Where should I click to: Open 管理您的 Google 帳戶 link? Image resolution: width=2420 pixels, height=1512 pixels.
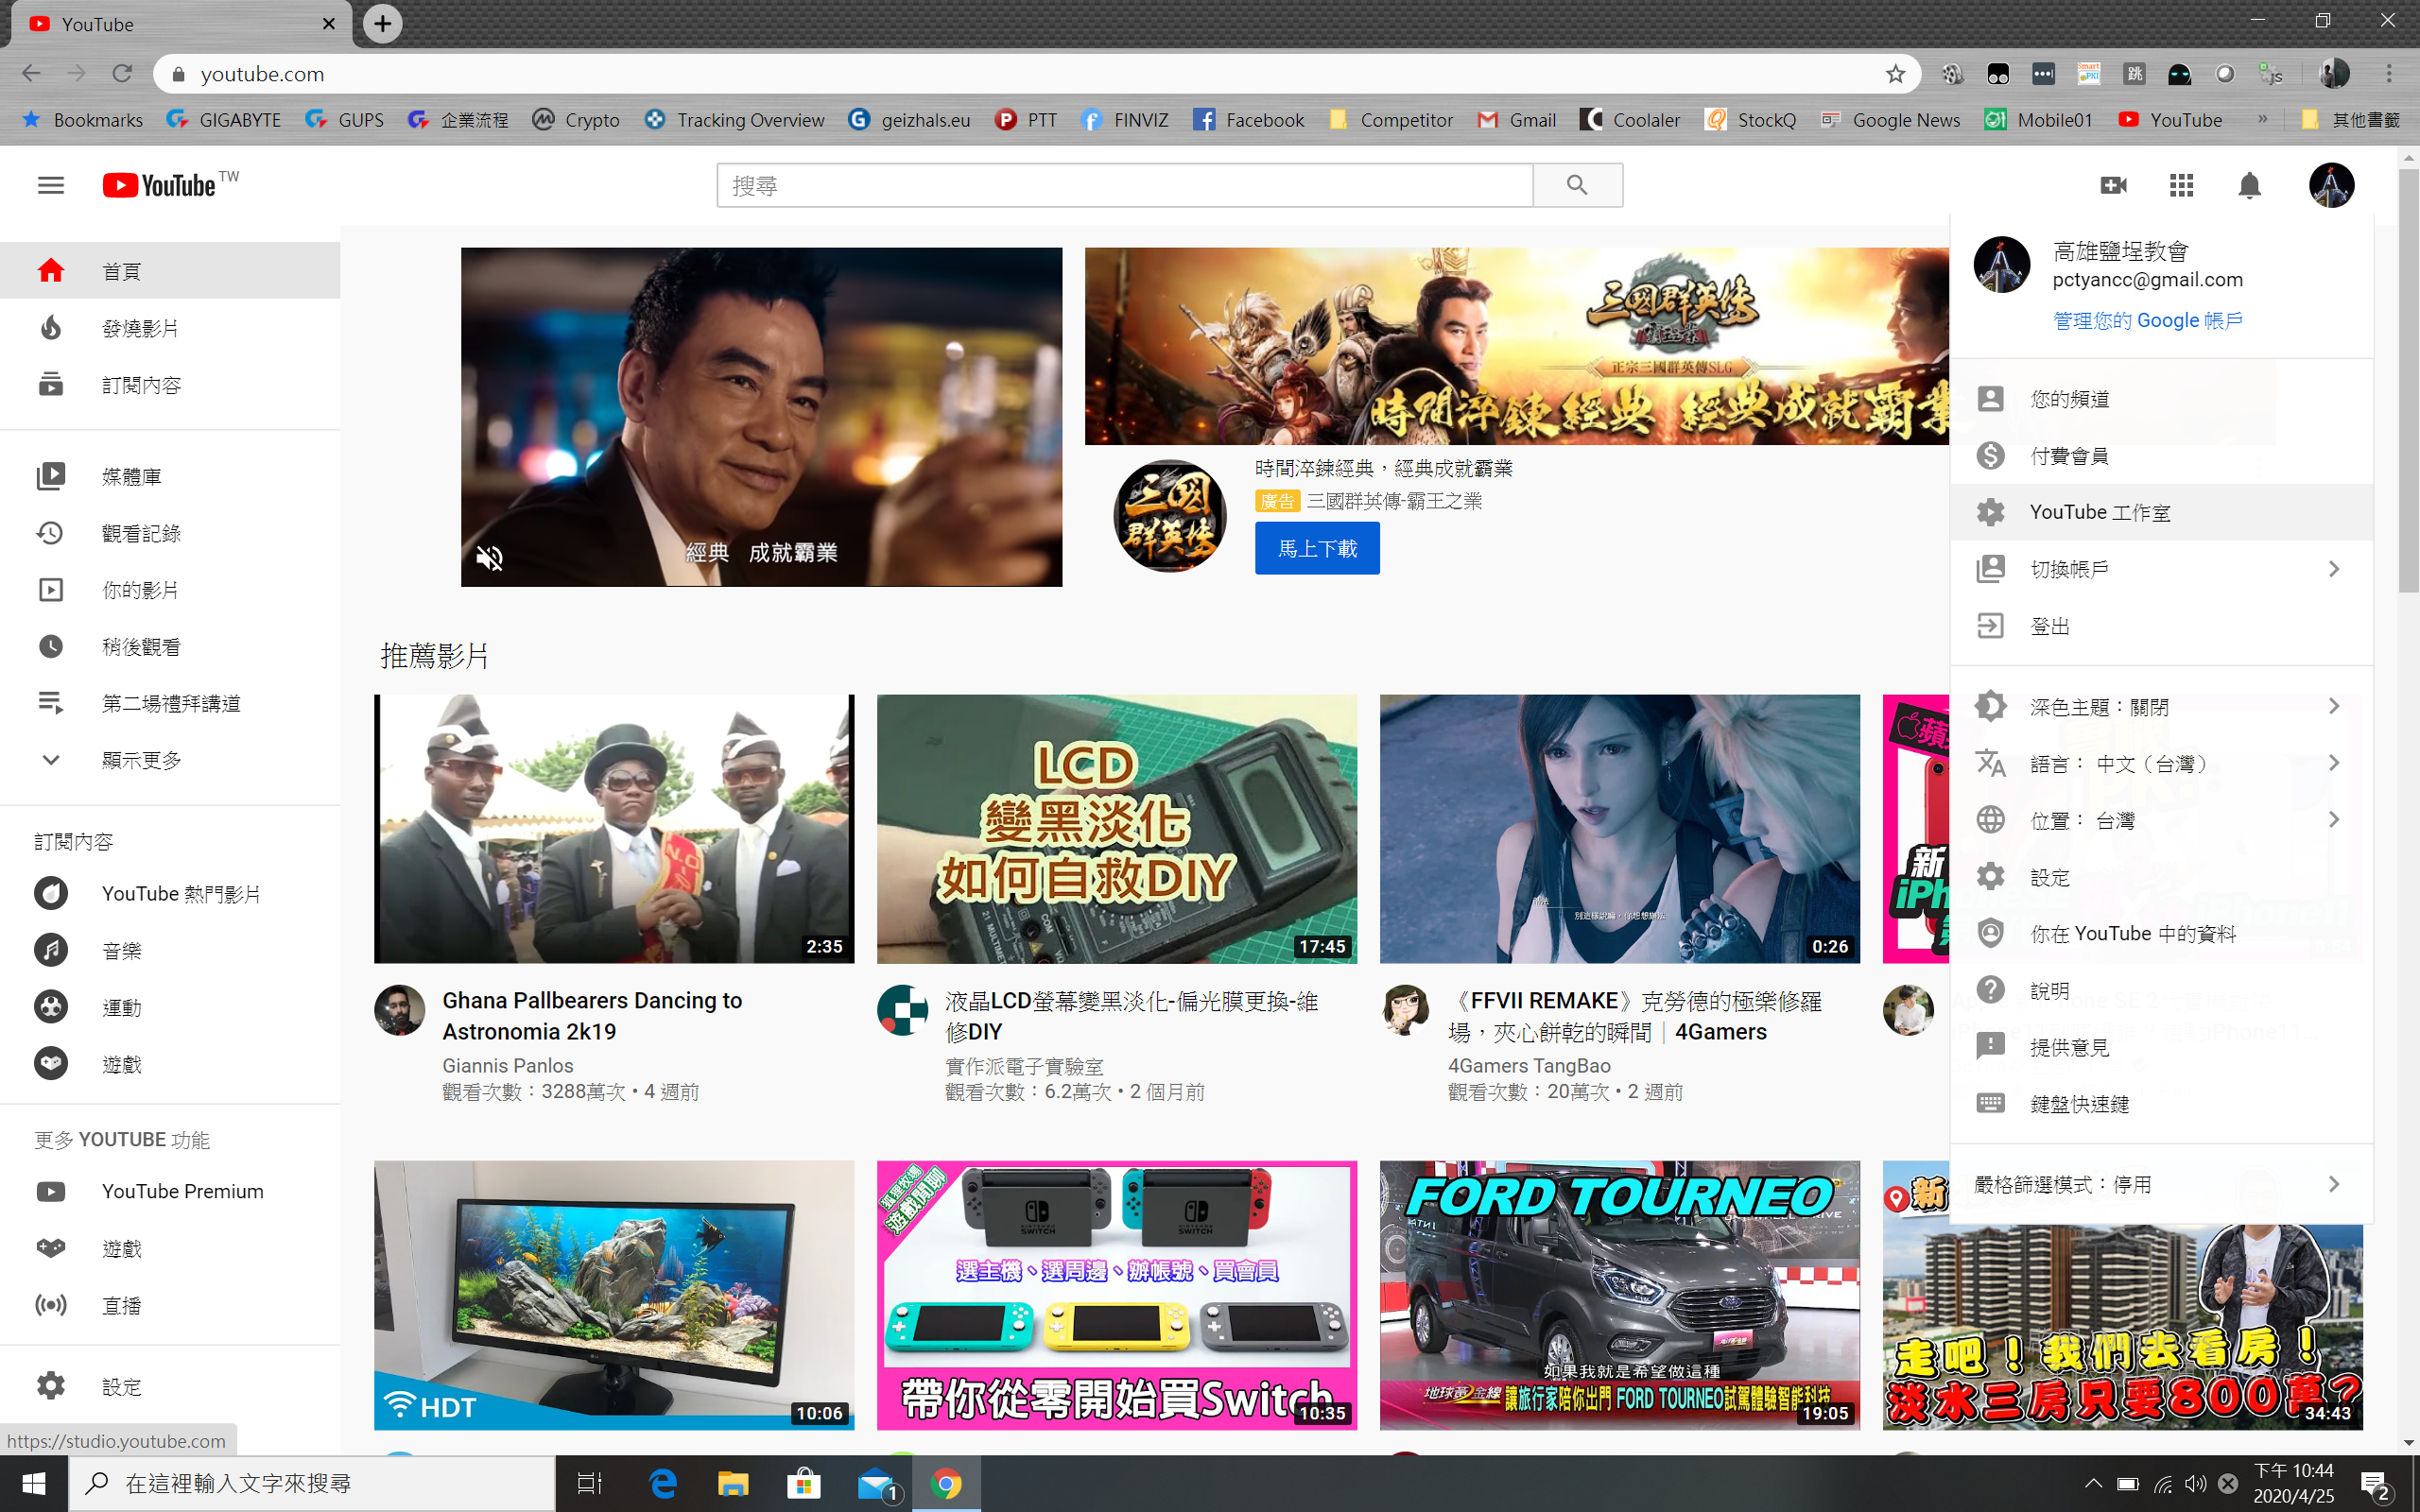coord(2147,320)
